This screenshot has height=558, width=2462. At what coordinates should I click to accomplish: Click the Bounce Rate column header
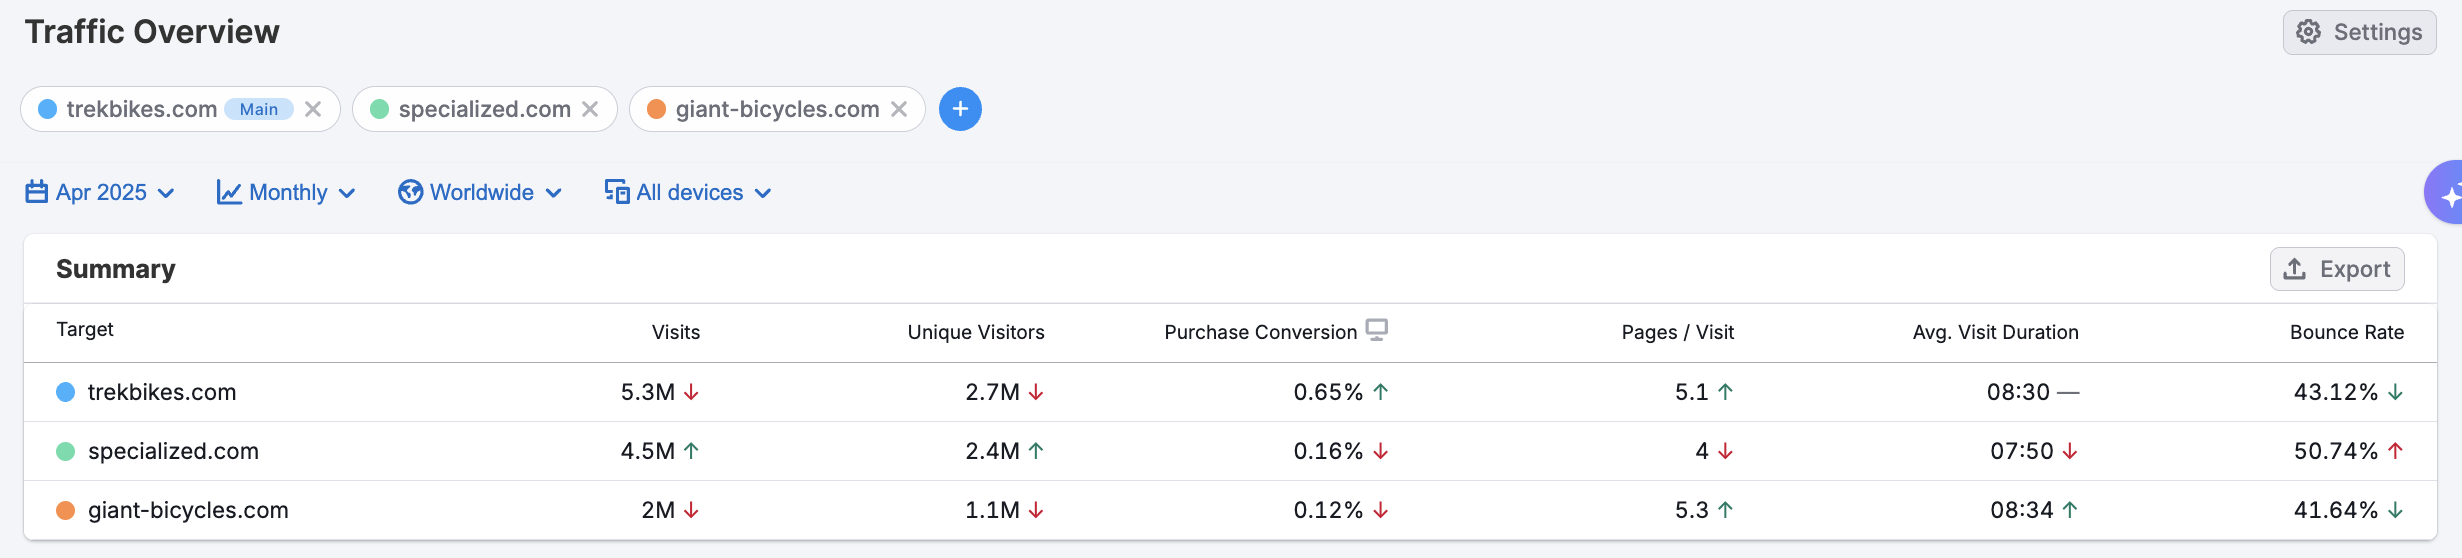[2346, 332]
